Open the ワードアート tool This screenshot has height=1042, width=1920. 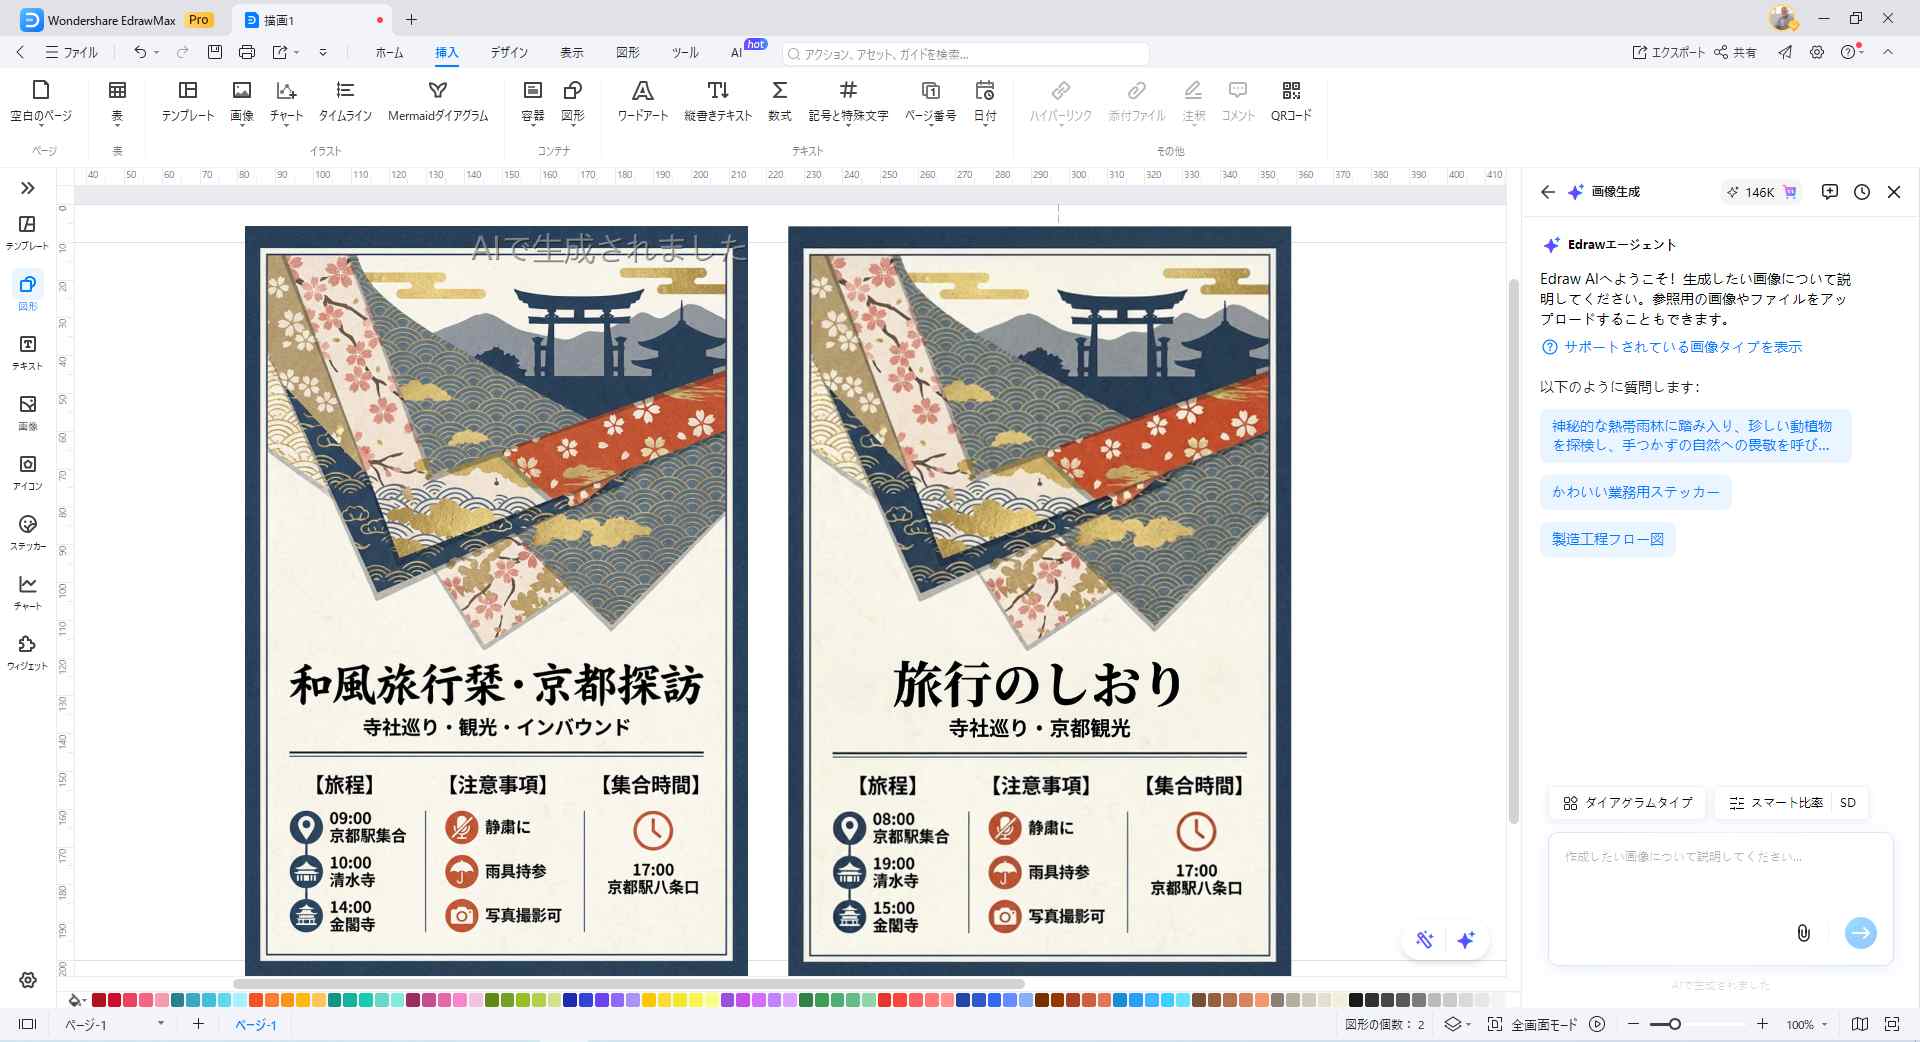pyautogui.click(x=644, y=100)
